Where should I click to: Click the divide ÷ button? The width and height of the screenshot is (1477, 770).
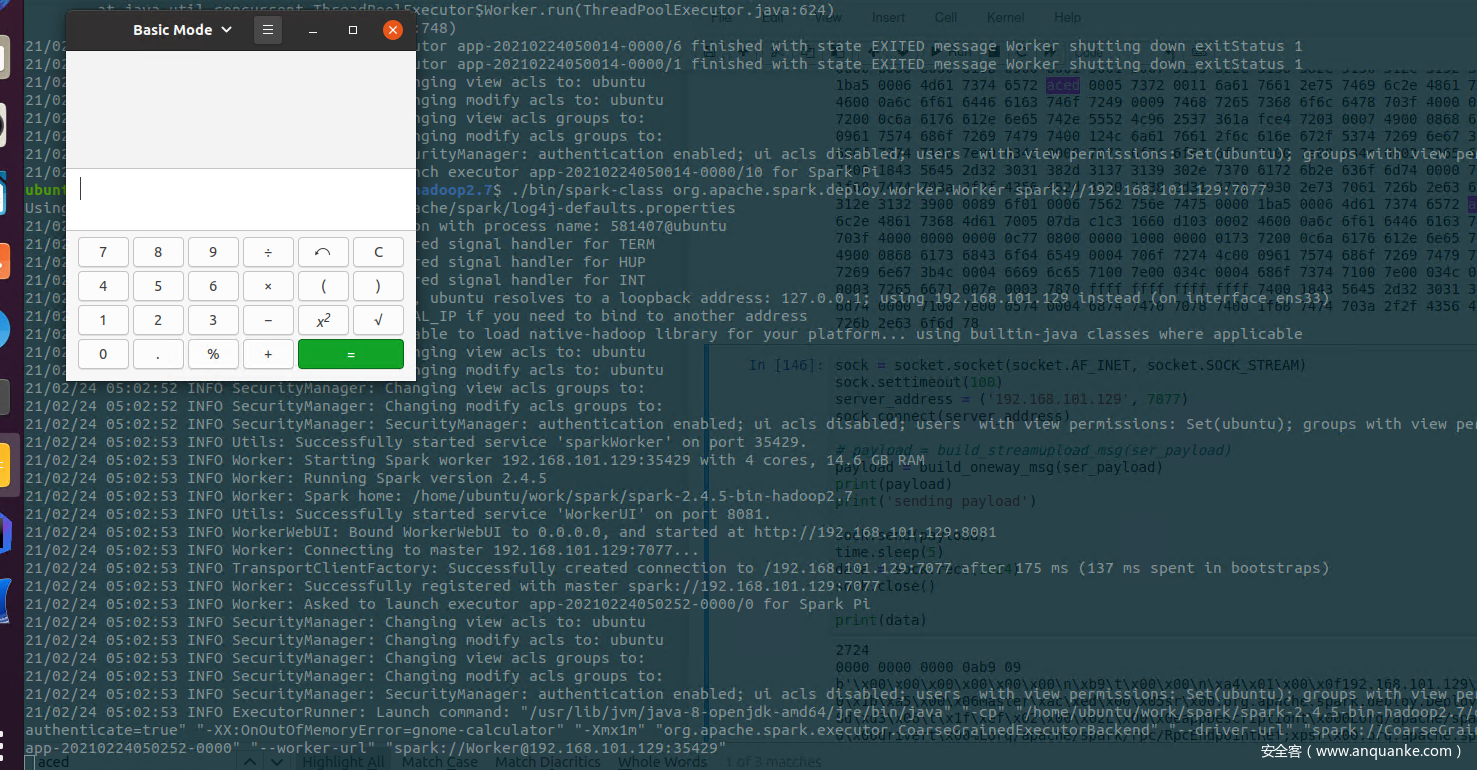click(268, 252)
